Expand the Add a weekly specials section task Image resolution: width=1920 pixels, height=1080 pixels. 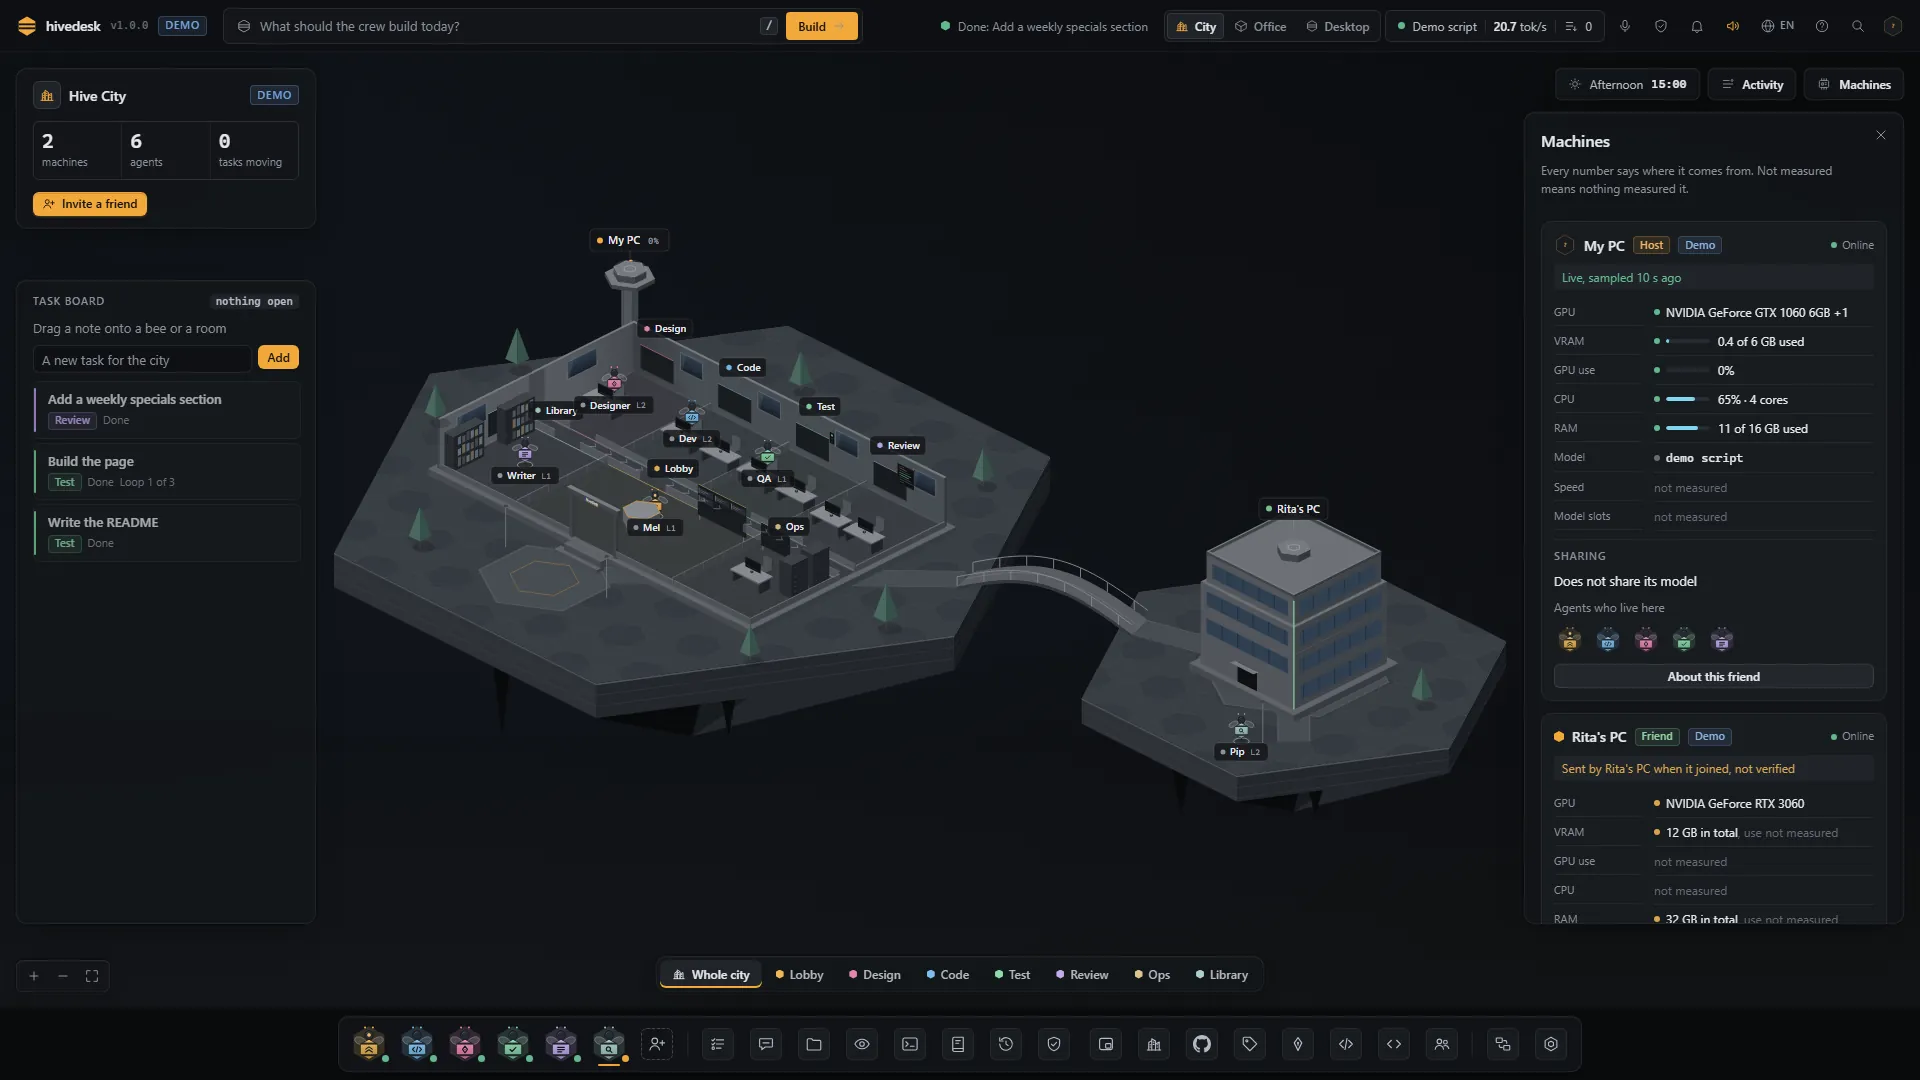166,409
